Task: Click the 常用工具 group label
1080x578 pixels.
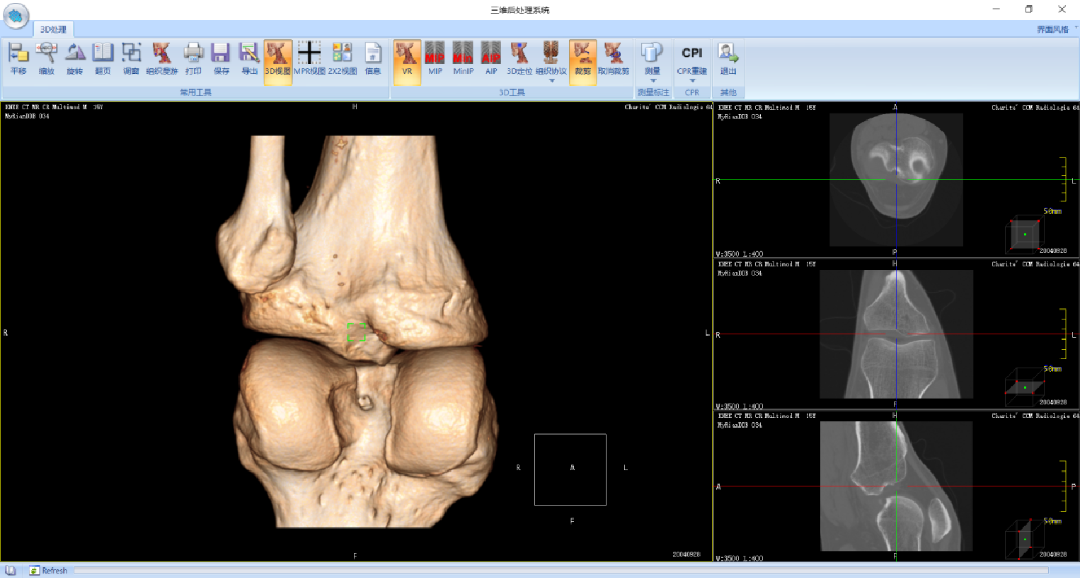Action: [x=196, y=92]
